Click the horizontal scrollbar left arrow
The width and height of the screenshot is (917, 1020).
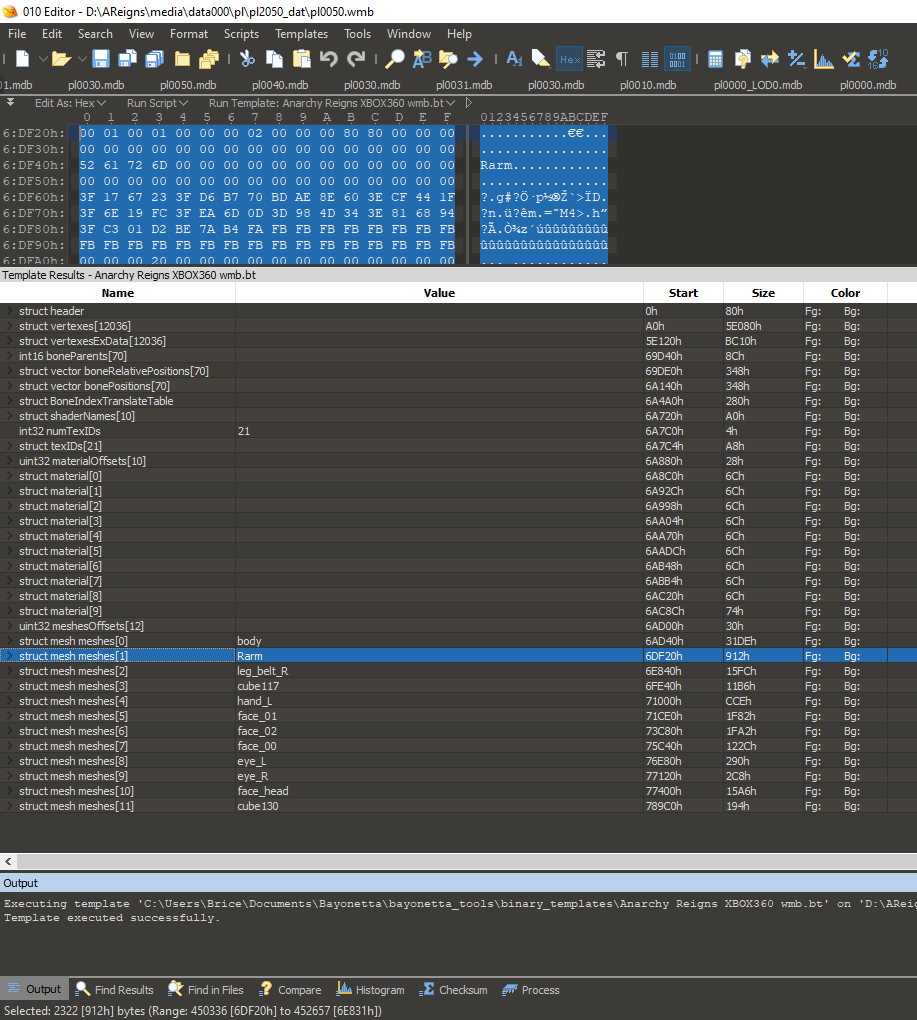8,861
